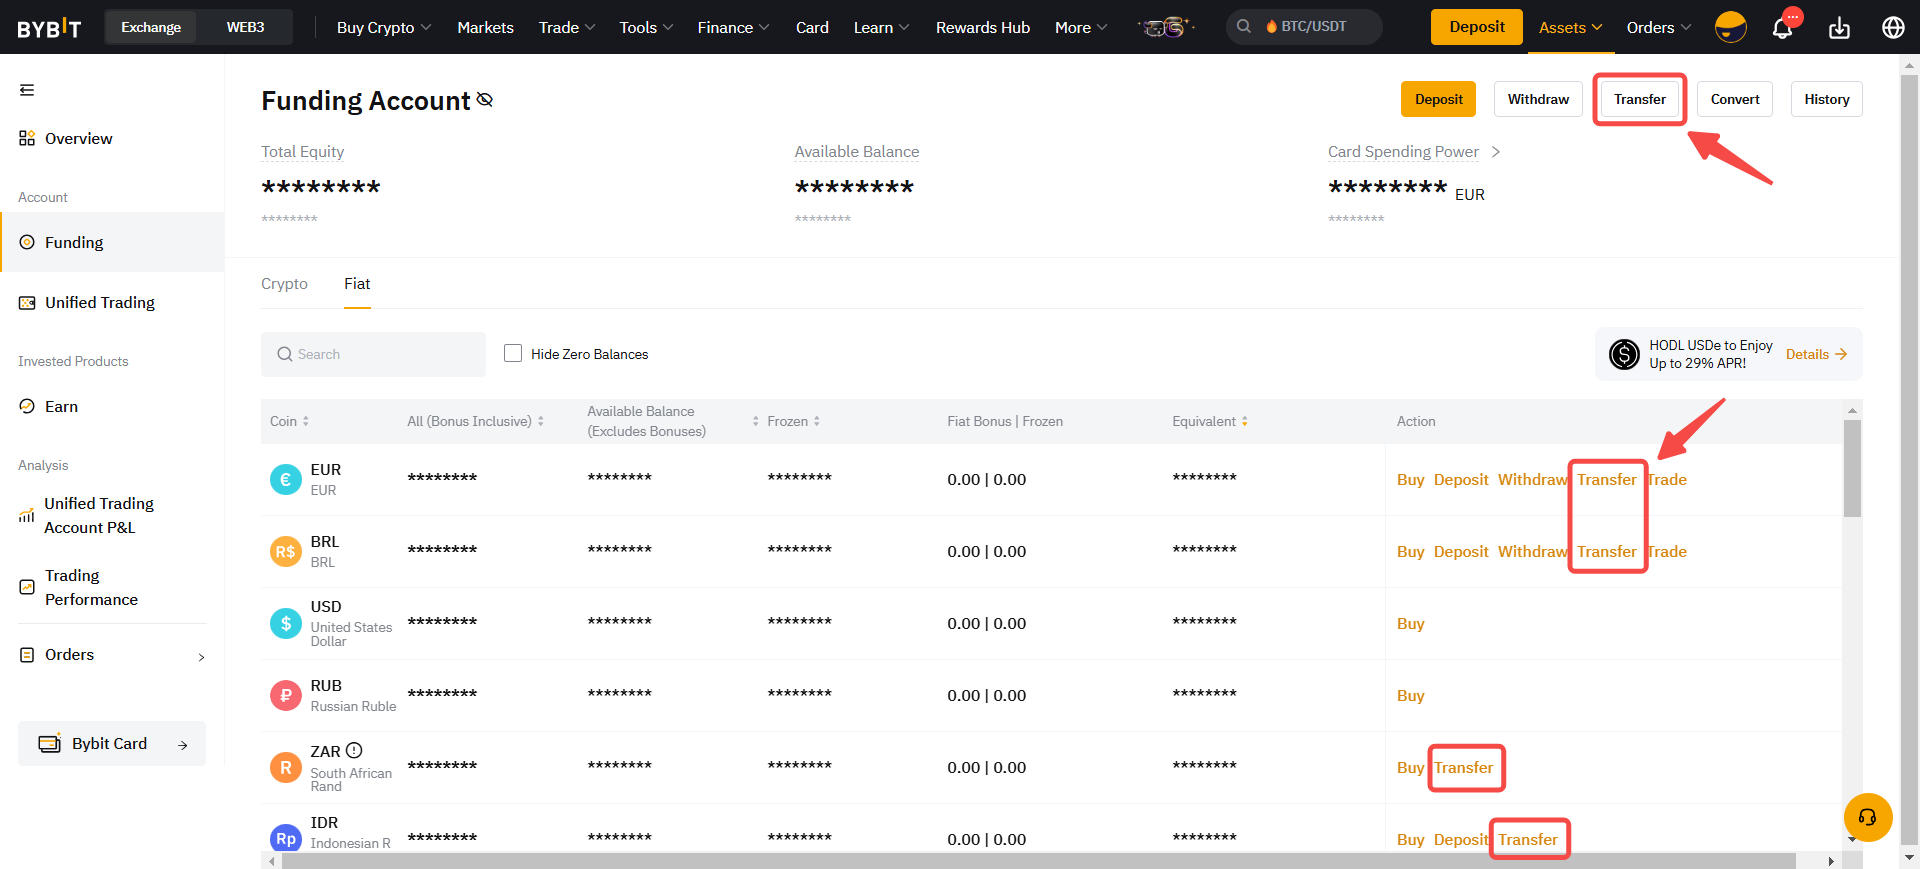
Task: Expand the Buy Crypto dropdown
Action: [x=383, y=28]
